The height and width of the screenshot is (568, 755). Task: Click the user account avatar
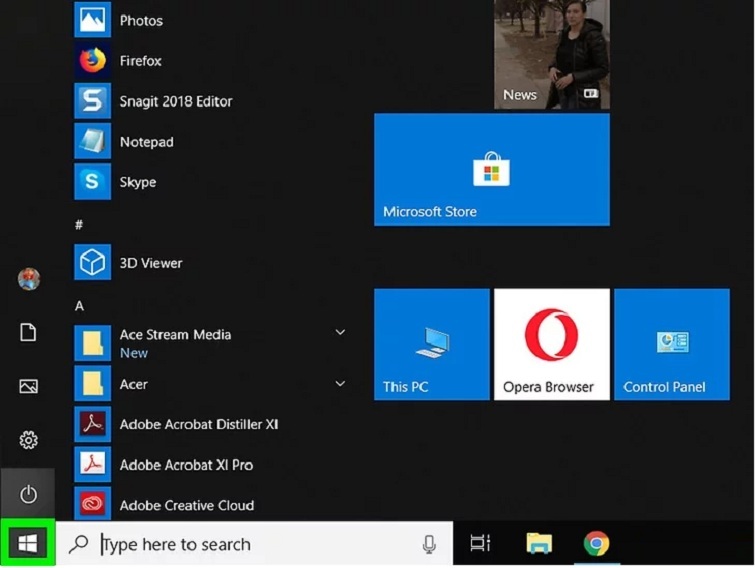29,279
